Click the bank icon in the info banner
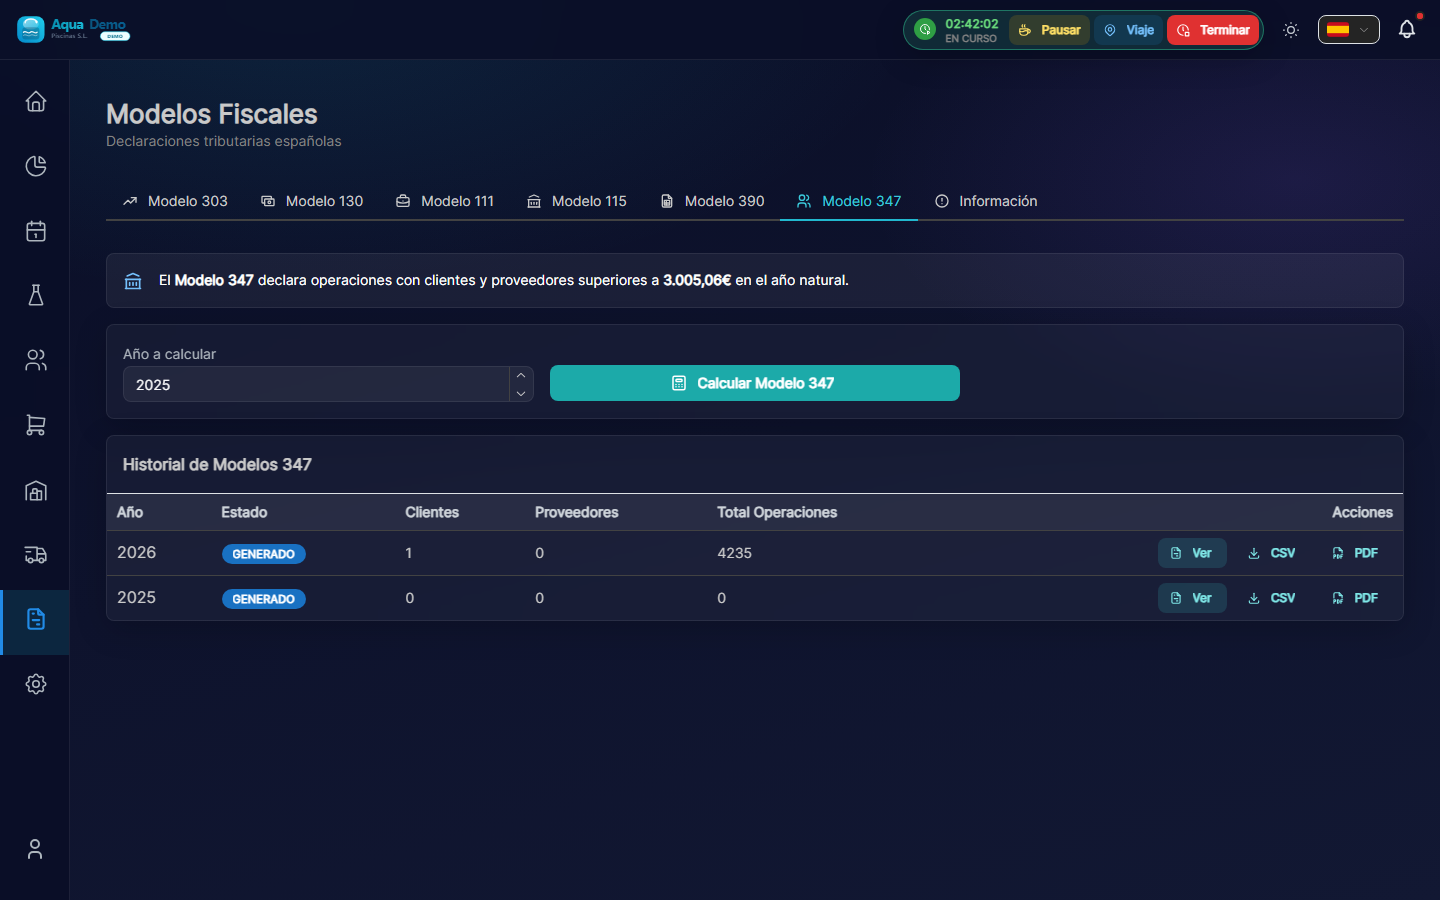 pyautogui.click(x=133, y=281)
